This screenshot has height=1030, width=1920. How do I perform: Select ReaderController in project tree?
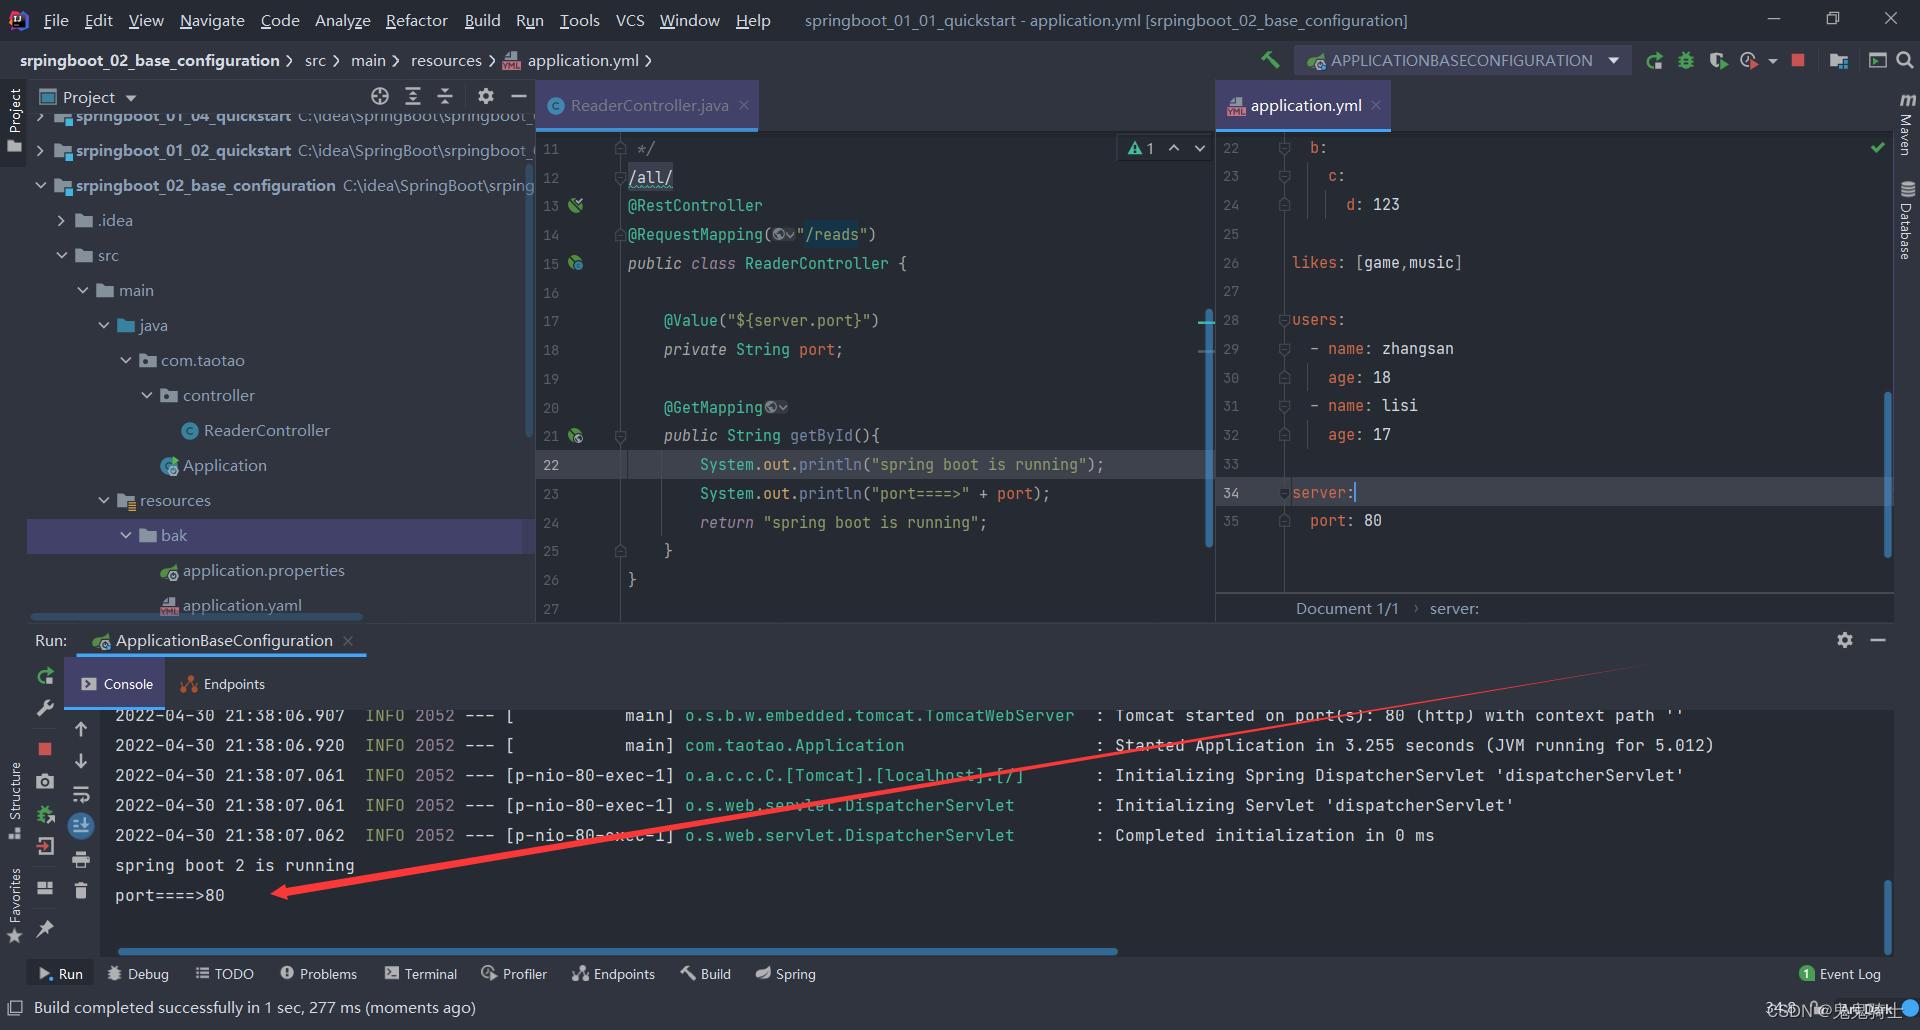(256, 431)
